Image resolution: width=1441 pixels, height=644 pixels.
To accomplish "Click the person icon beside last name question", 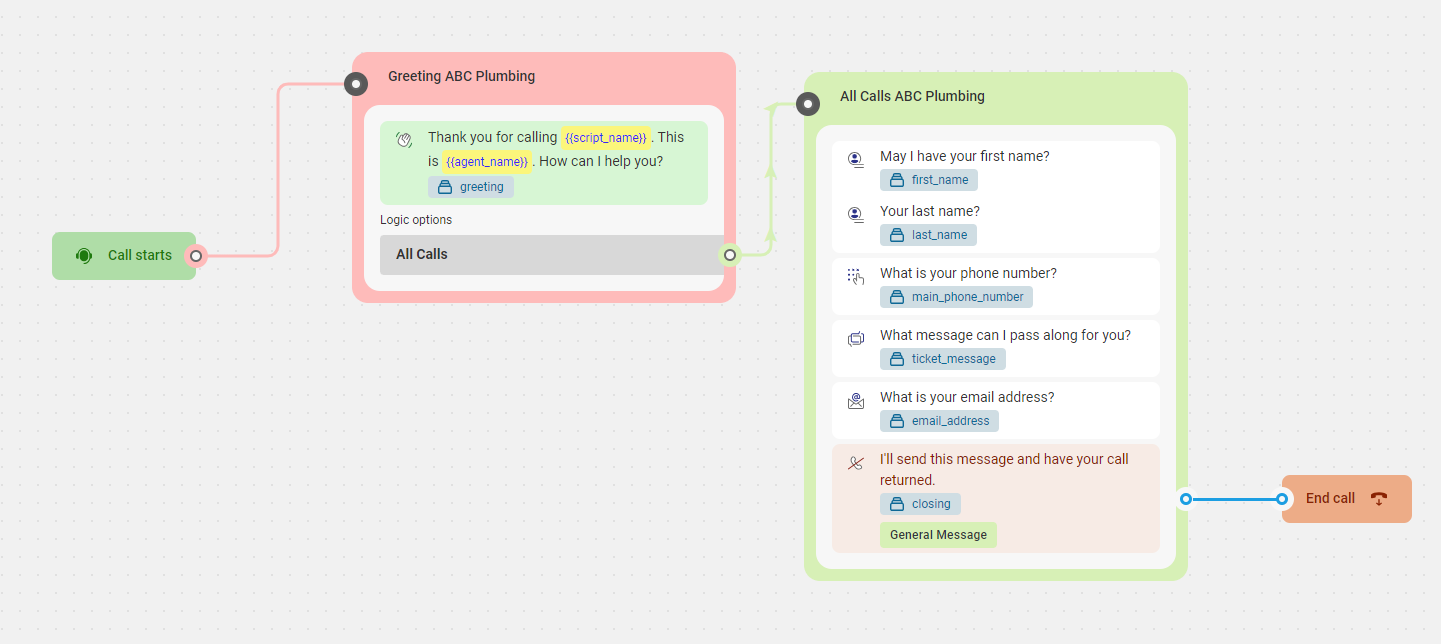I will click(x=856, y=214).
